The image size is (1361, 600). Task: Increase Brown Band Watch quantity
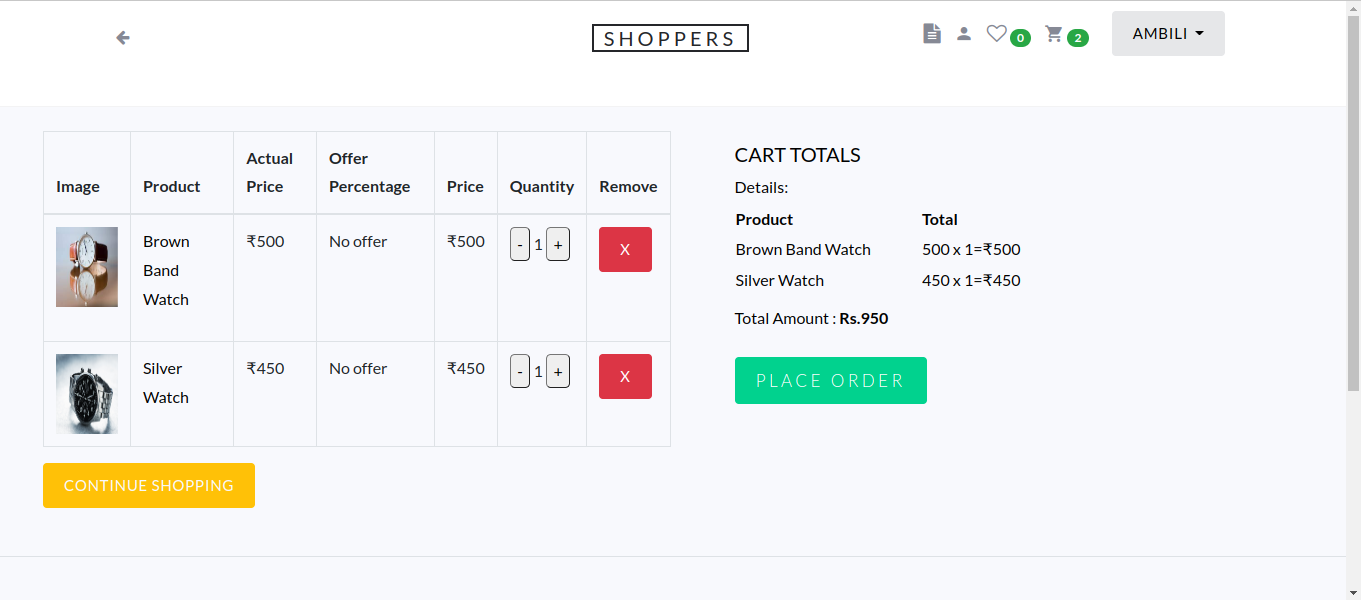(557, 244)
